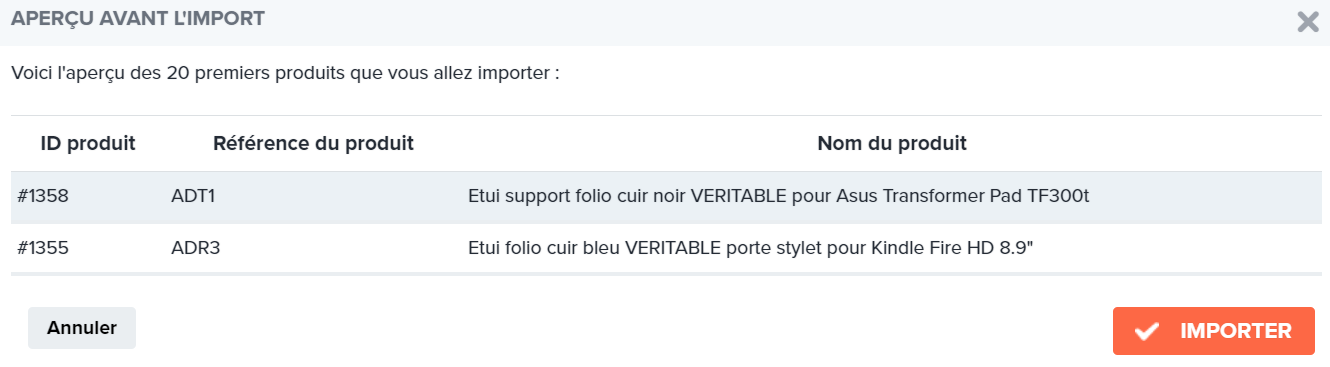Close the import preview dialog with the X
The width and height of the screenshot is (1330, 367).
1307,22
